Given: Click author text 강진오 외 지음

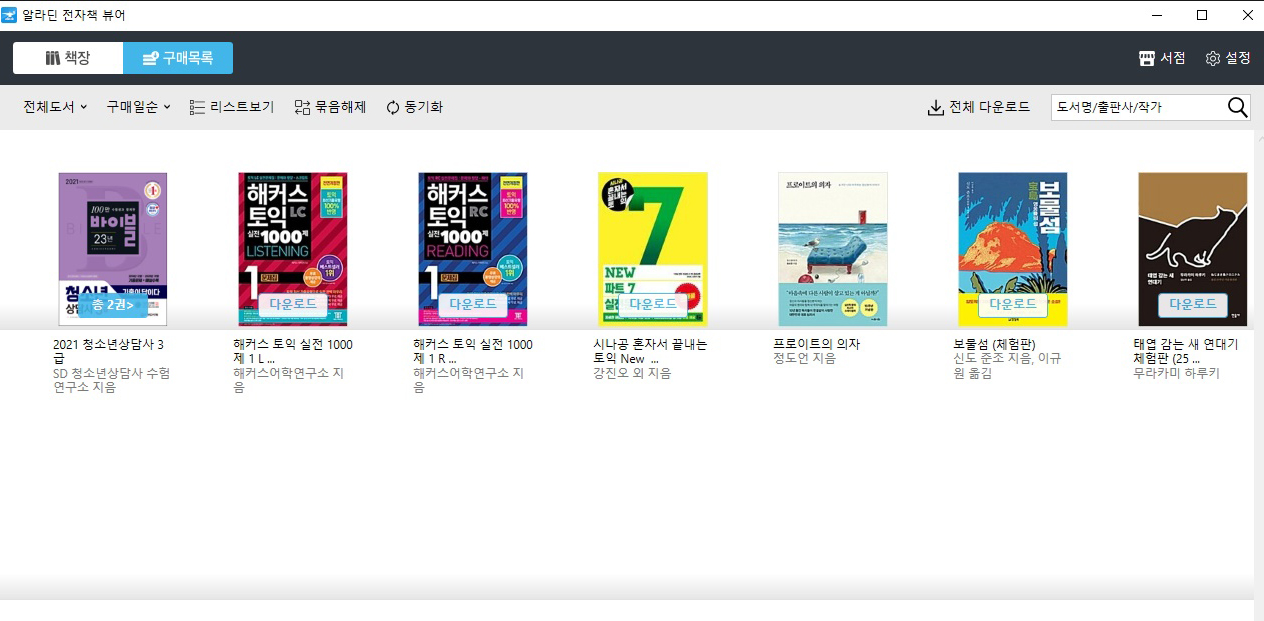Looking at the screenshot, I should [x=632, y=373].
